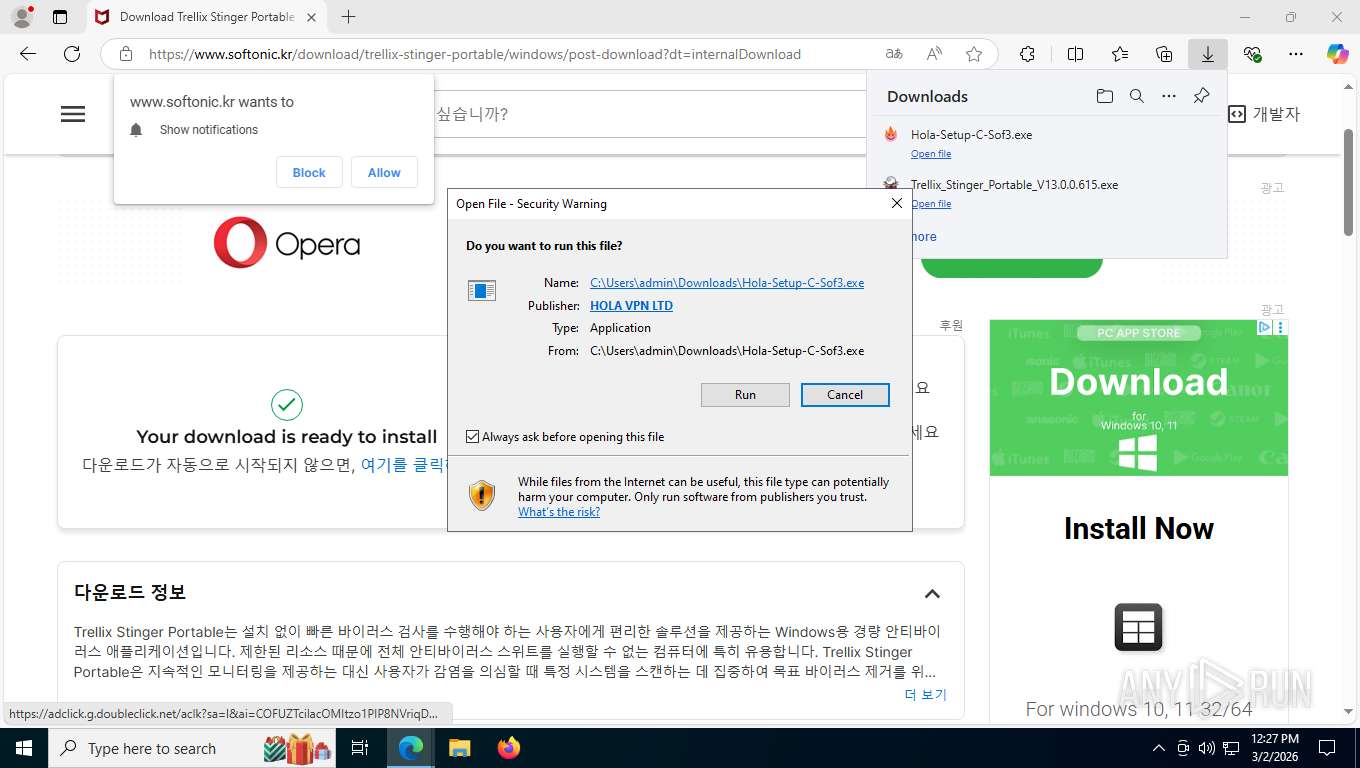Close the Open File Security Warning dialog
The width and height of the screenshot is (1360, 768).
(x=897, y=203)
